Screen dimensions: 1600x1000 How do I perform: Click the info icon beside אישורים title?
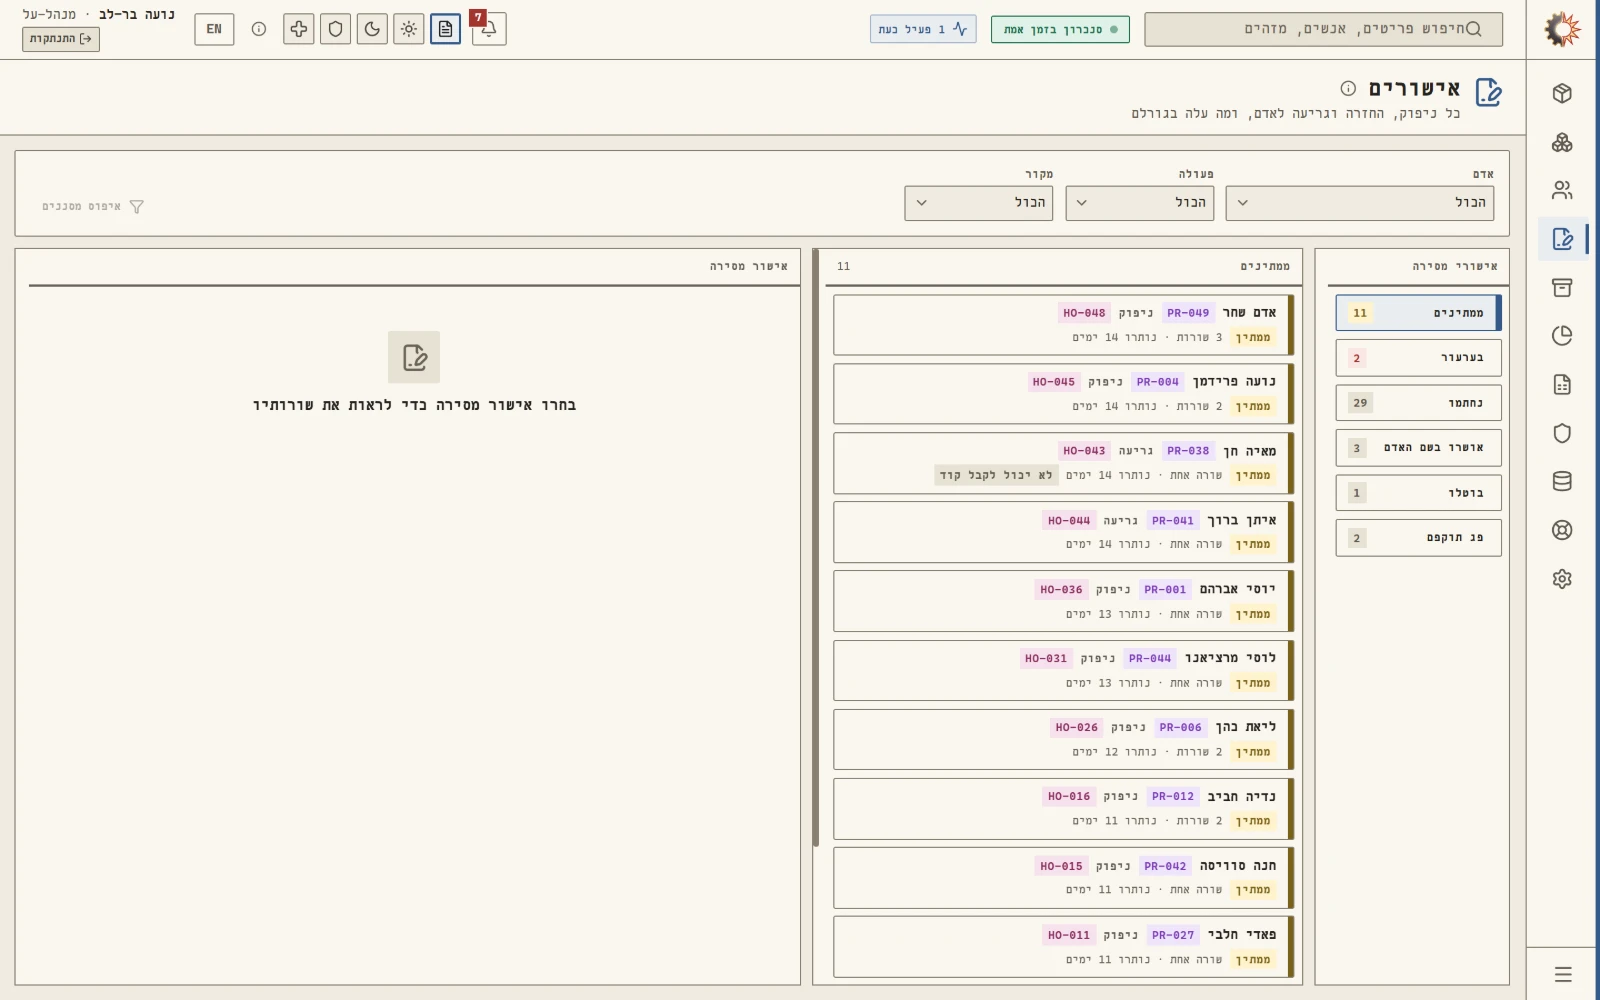point(1348,88)
